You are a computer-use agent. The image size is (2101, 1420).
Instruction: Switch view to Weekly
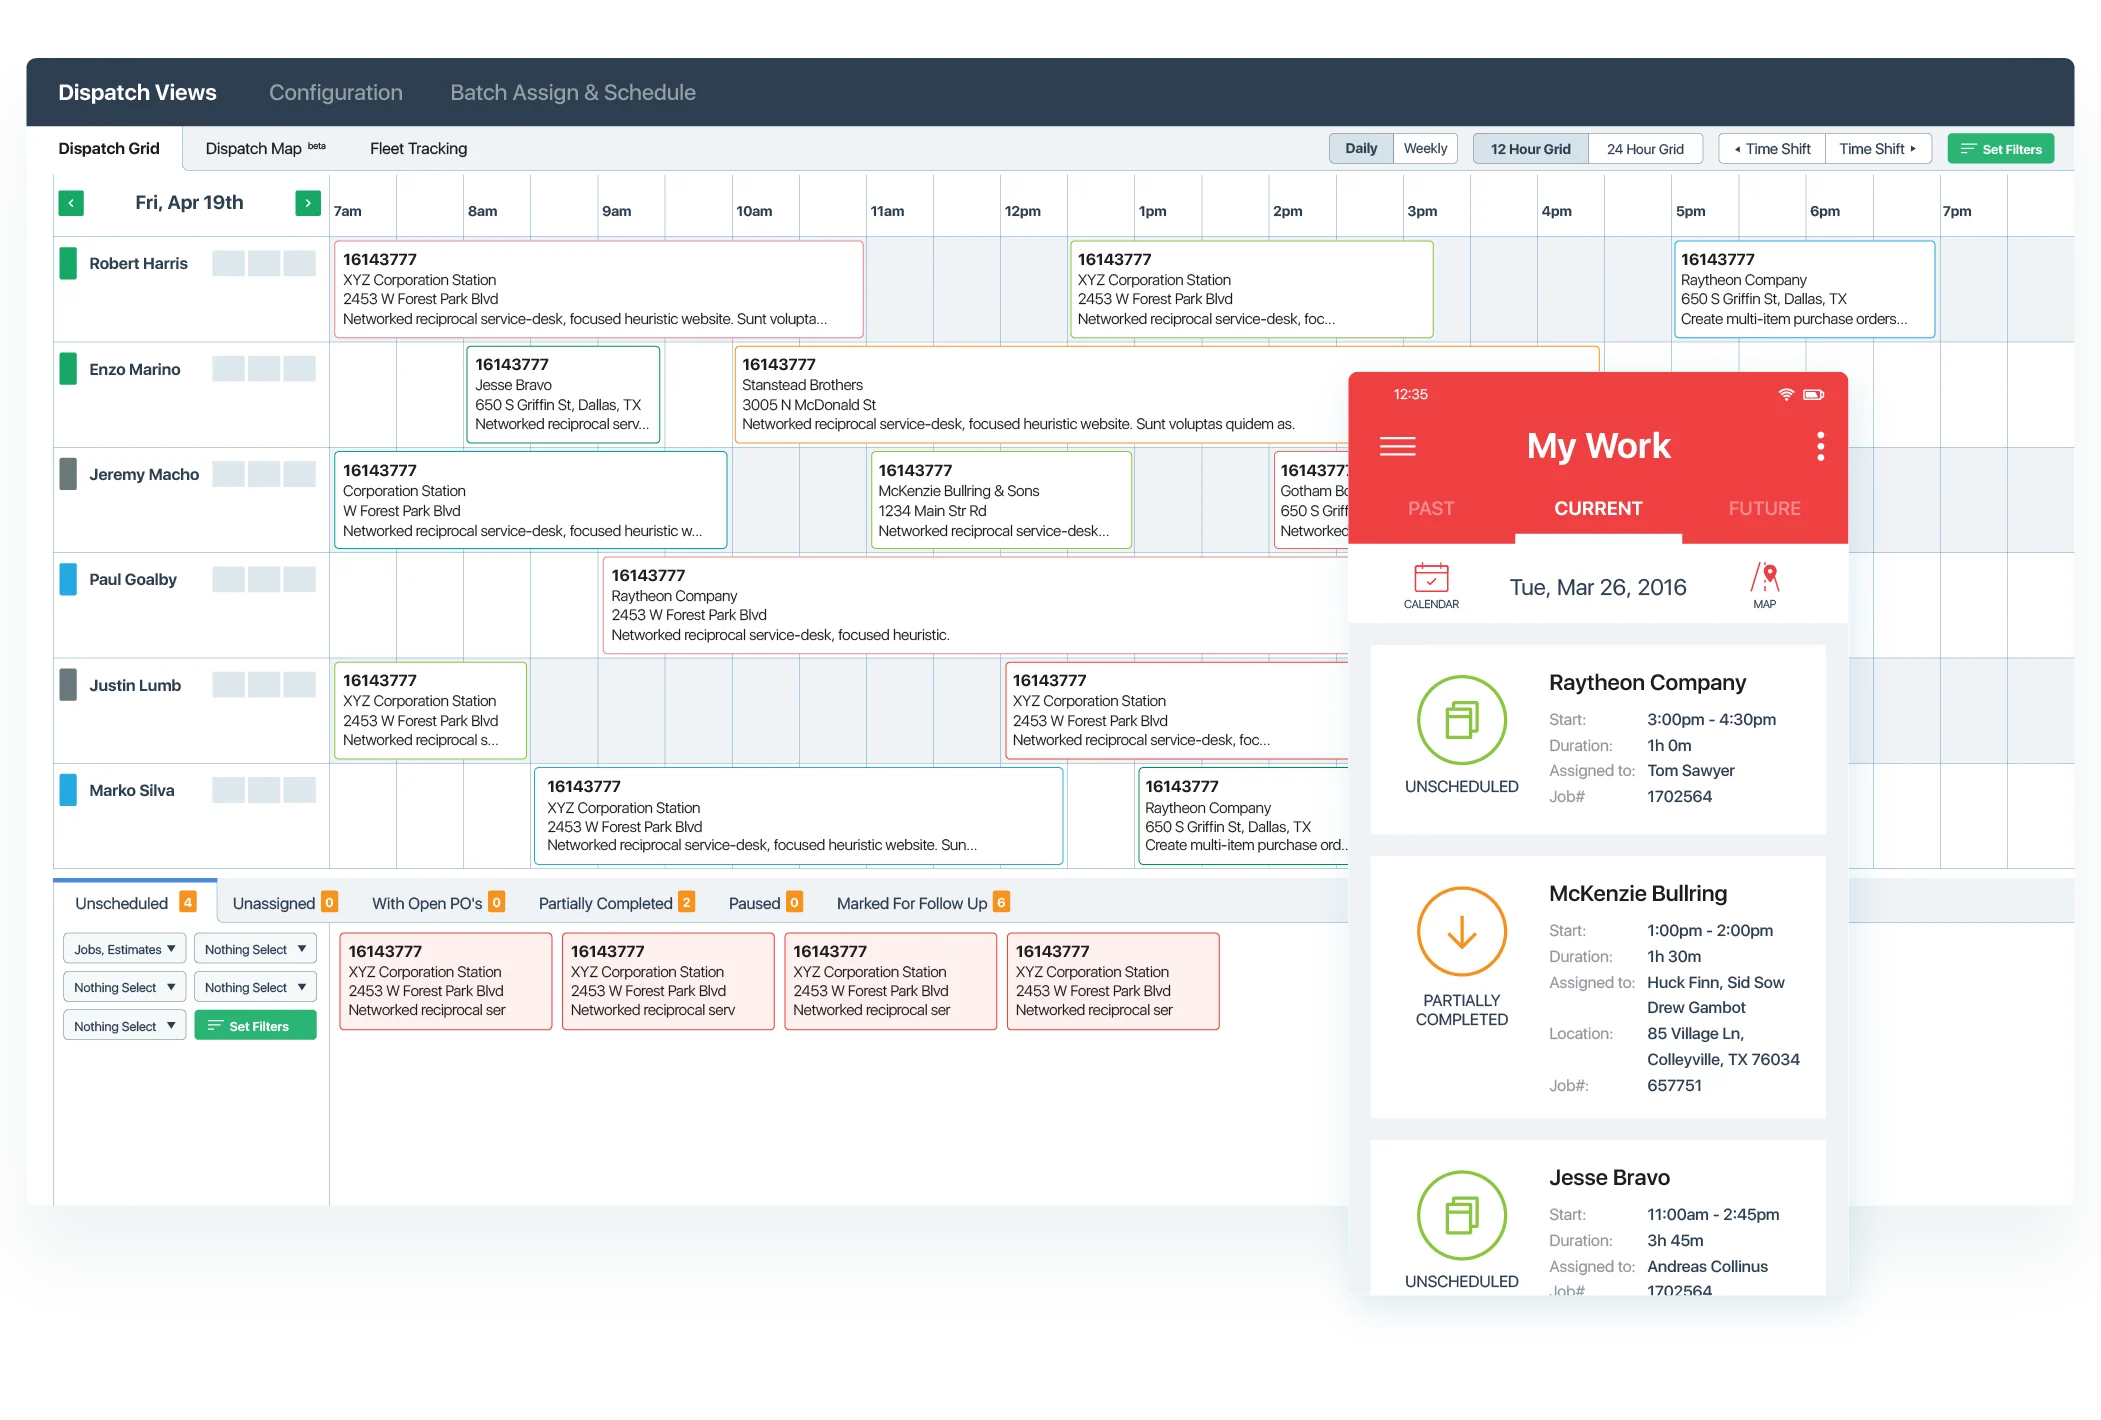coord(1425,149)
